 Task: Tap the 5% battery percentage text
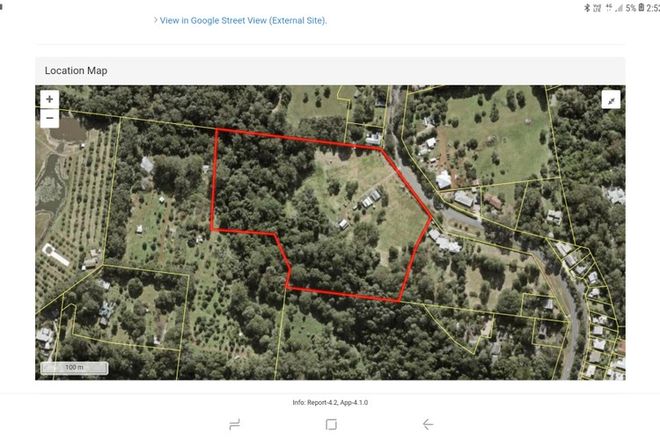[x=631, y=8]
